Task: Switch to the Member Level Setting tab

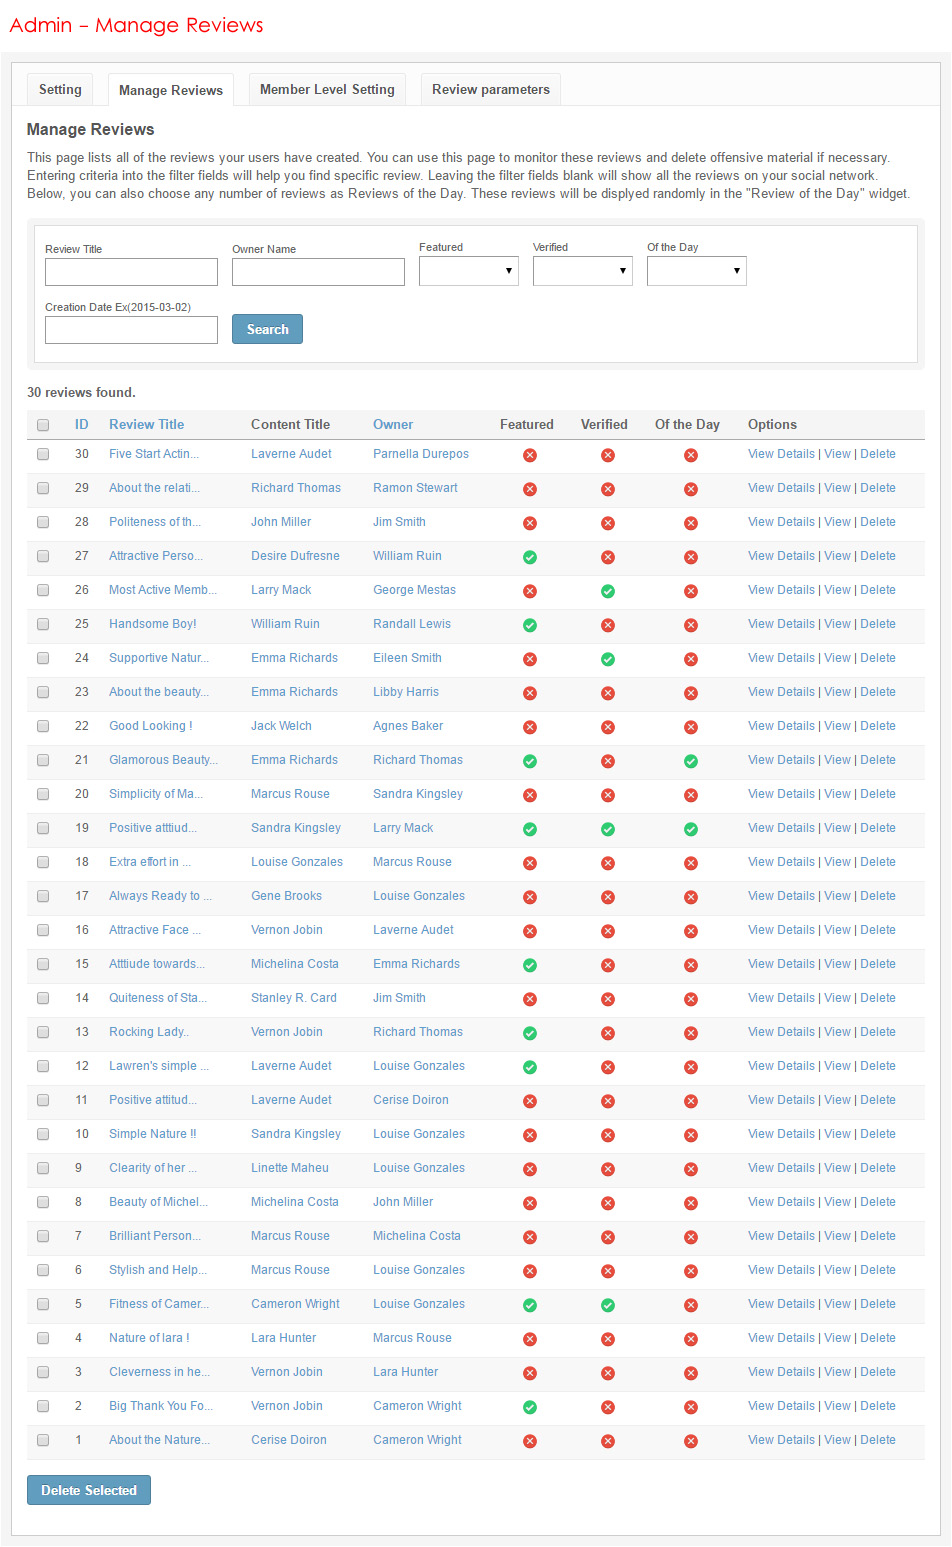Action: point(327,89)
